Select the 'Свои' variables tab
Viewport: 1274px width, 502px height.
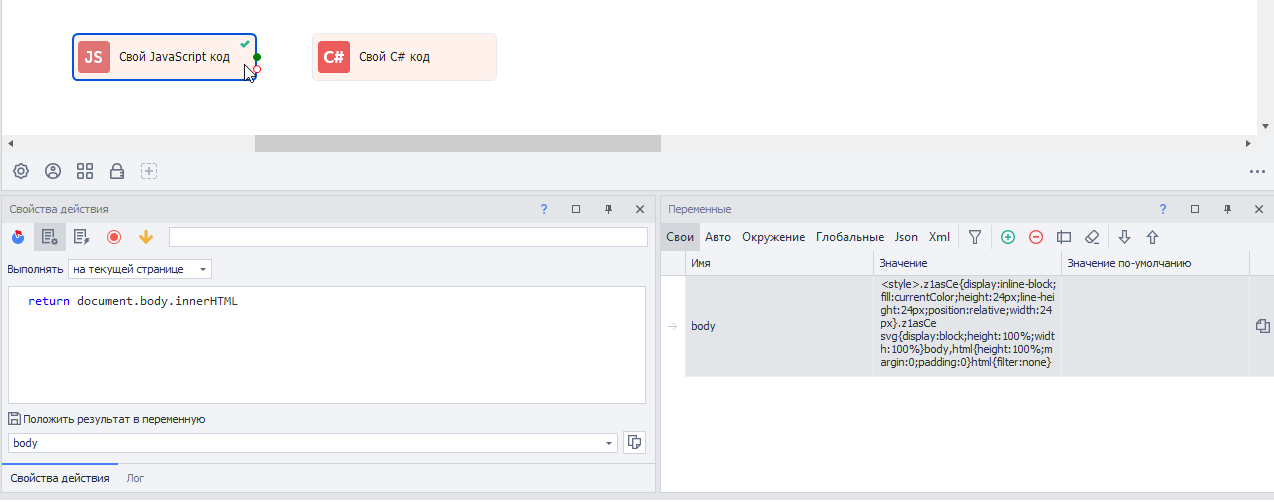coord(680,237)
